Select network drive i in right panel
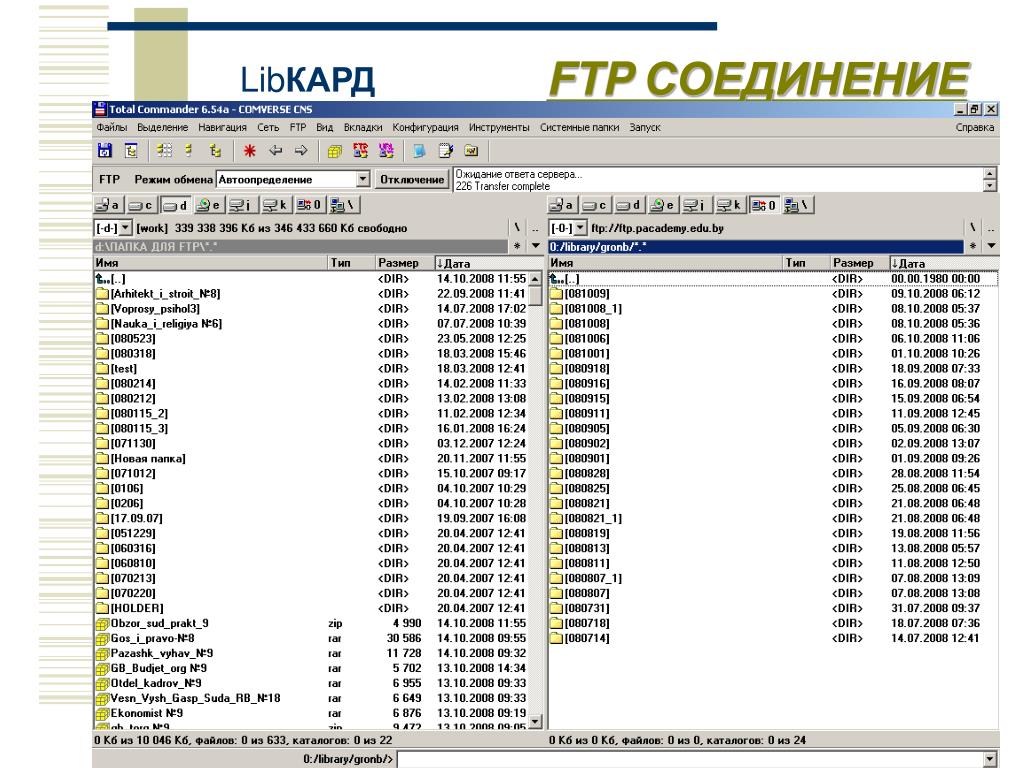 (x=695, y=205)
